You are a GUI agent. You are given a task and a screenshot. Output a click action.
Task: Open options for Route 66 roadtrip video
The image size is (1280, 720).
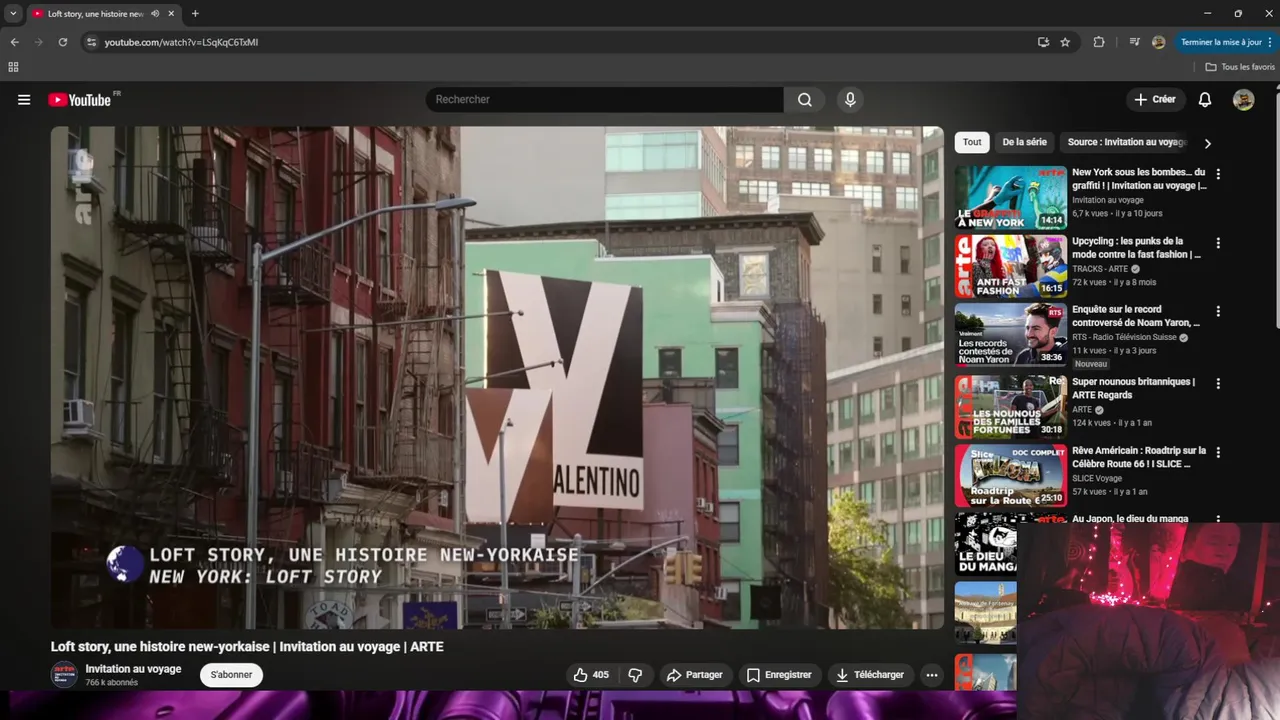(x=1218, y=452)
